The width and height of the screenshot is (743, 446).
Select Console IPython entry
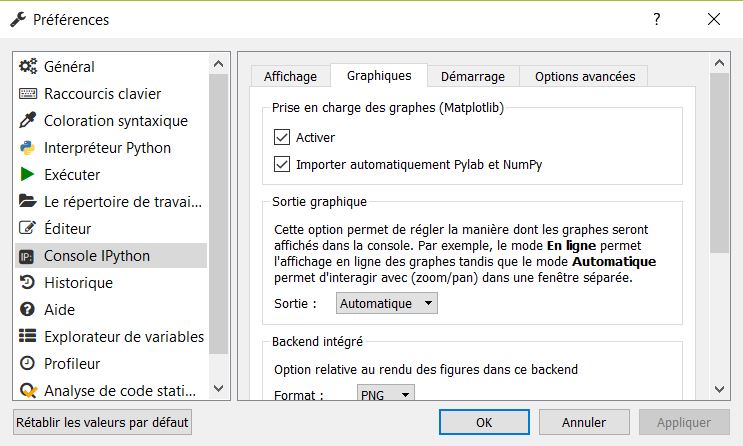(x=111, y=255)
